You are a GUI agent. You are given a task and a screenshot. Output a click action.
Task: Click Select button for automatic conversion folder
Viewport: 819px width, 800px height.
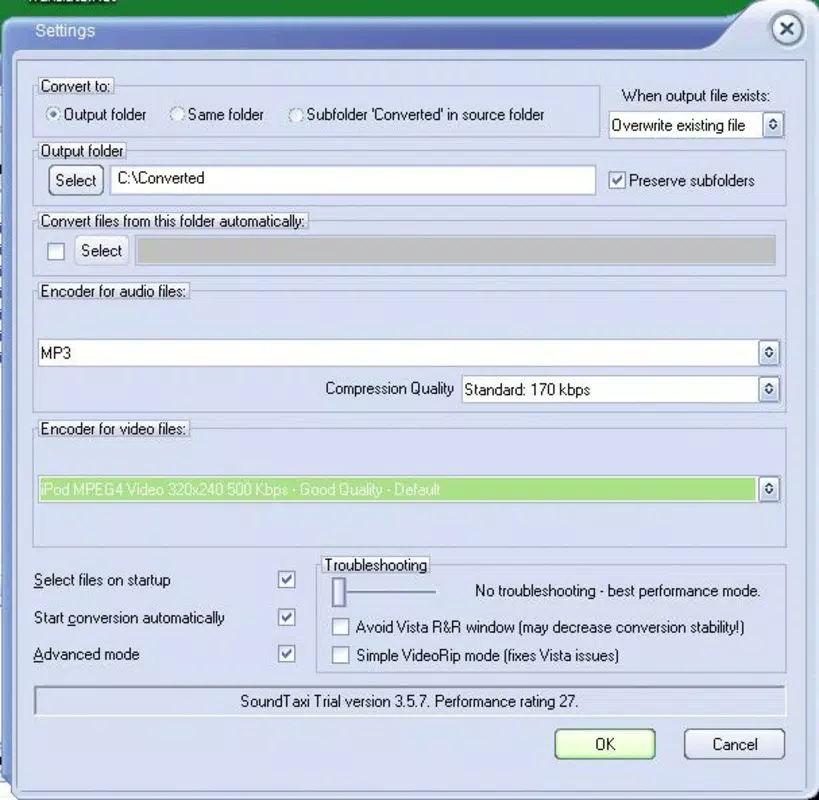[101, 251]
